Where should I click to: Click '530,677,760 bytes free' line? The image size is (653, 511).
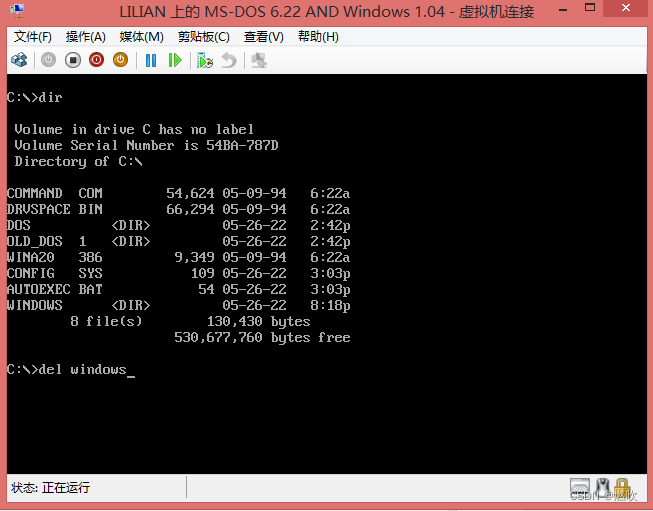262,337
